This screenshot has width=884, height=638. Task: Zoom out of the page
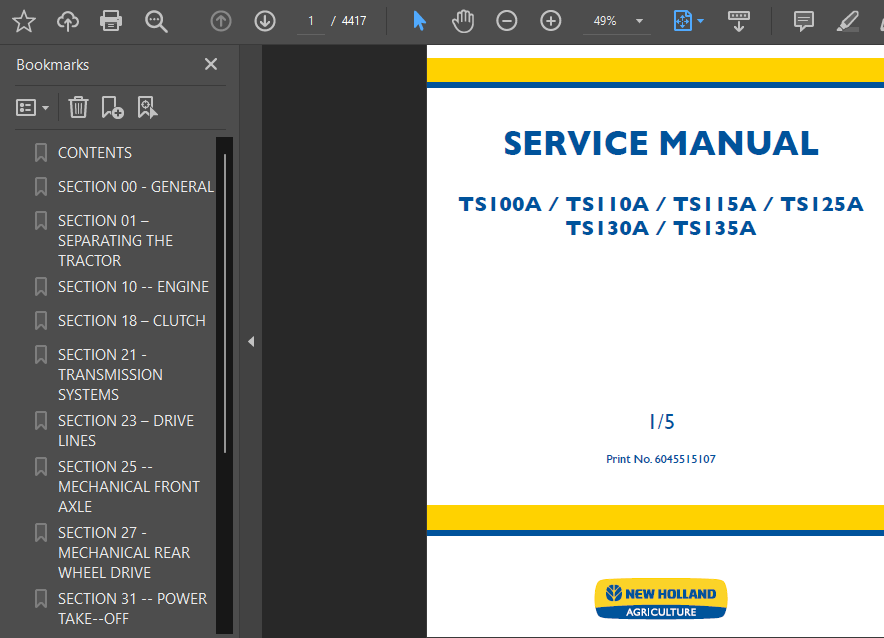coord(506,20)
